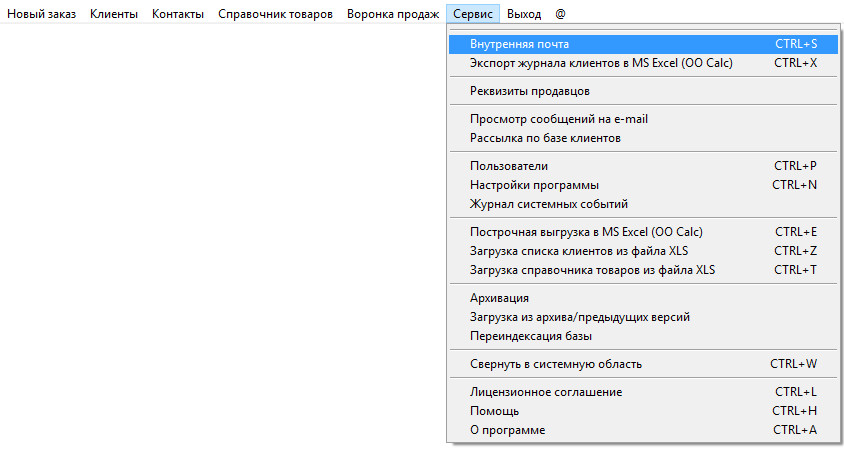Click Выход in the menu bar
Screen dimensions: 844x449
pyautogui.click(x=524, y=14)
